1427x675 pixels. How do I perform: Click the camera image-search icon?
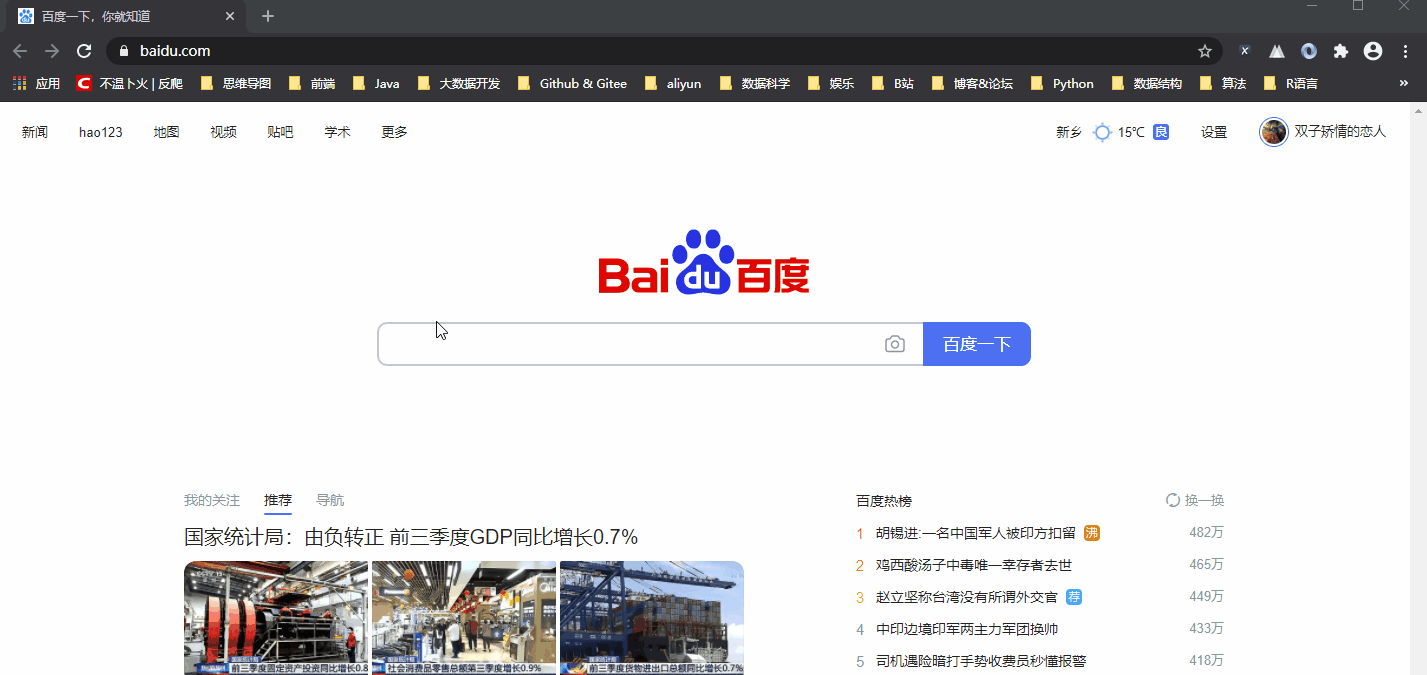pyautogui.click(x=895, y=344)
